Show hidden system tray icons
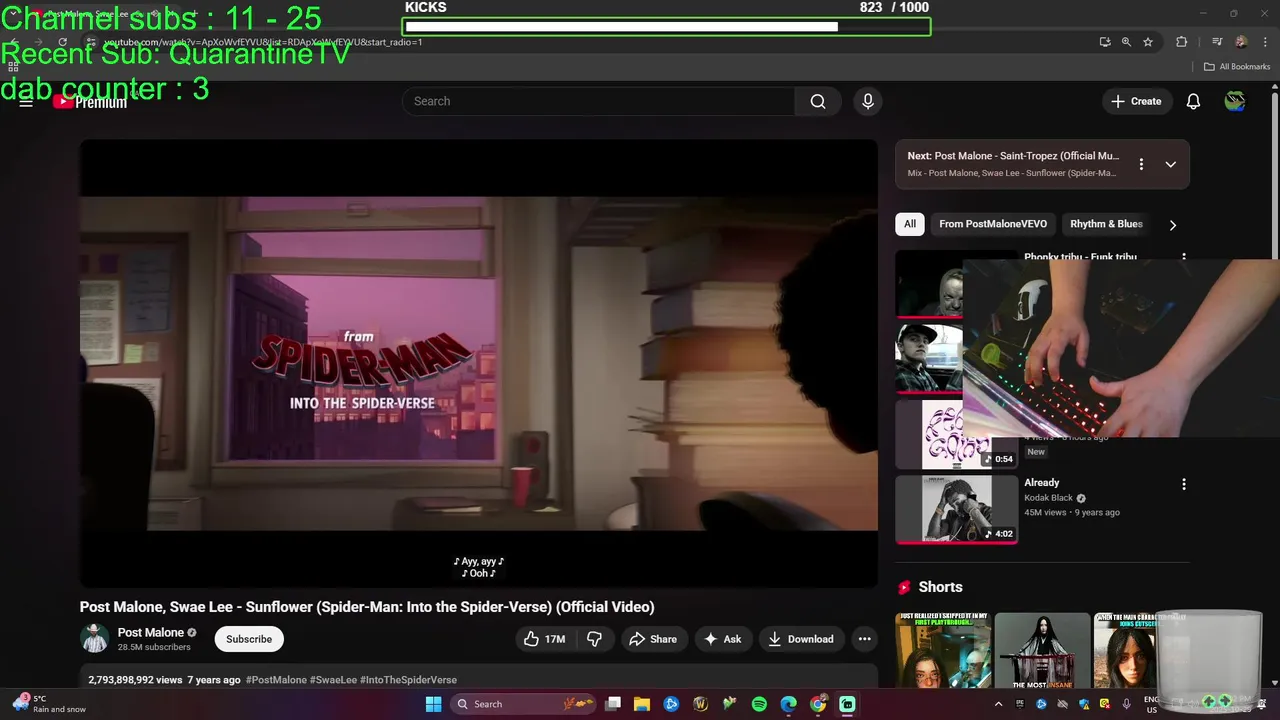Viewport: 1280px width, 720px height. (998, 704)
